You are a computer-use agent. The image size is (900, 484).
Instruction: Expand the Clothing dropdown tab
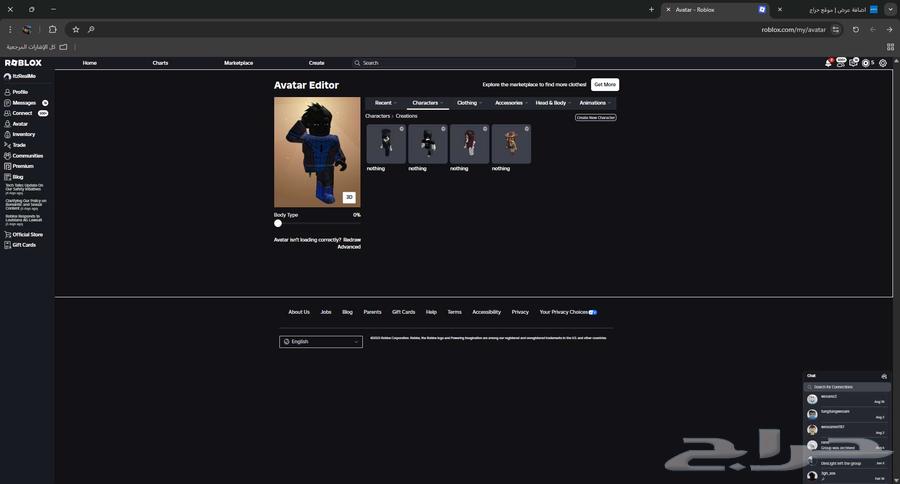click(470, 103)
